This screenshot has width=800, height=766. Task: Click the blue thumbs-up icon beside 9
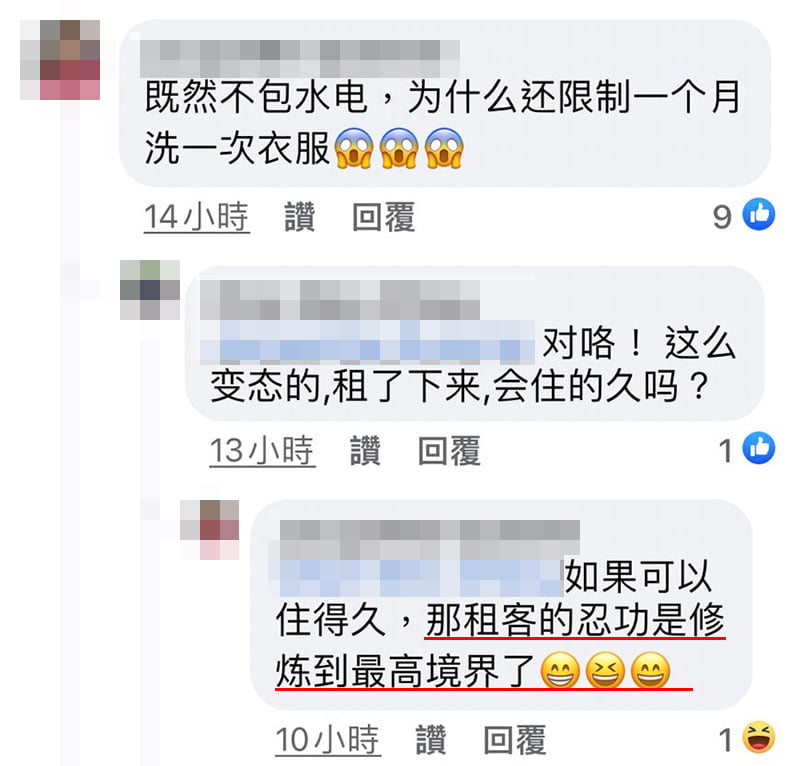click(x=759, y=214)
